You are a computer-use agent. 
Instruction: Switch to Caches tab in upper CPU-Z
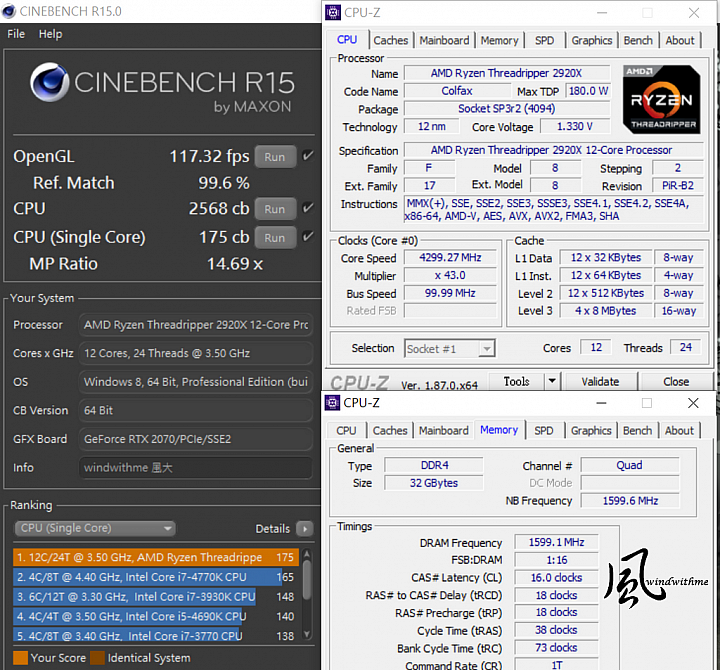point(391,40)
